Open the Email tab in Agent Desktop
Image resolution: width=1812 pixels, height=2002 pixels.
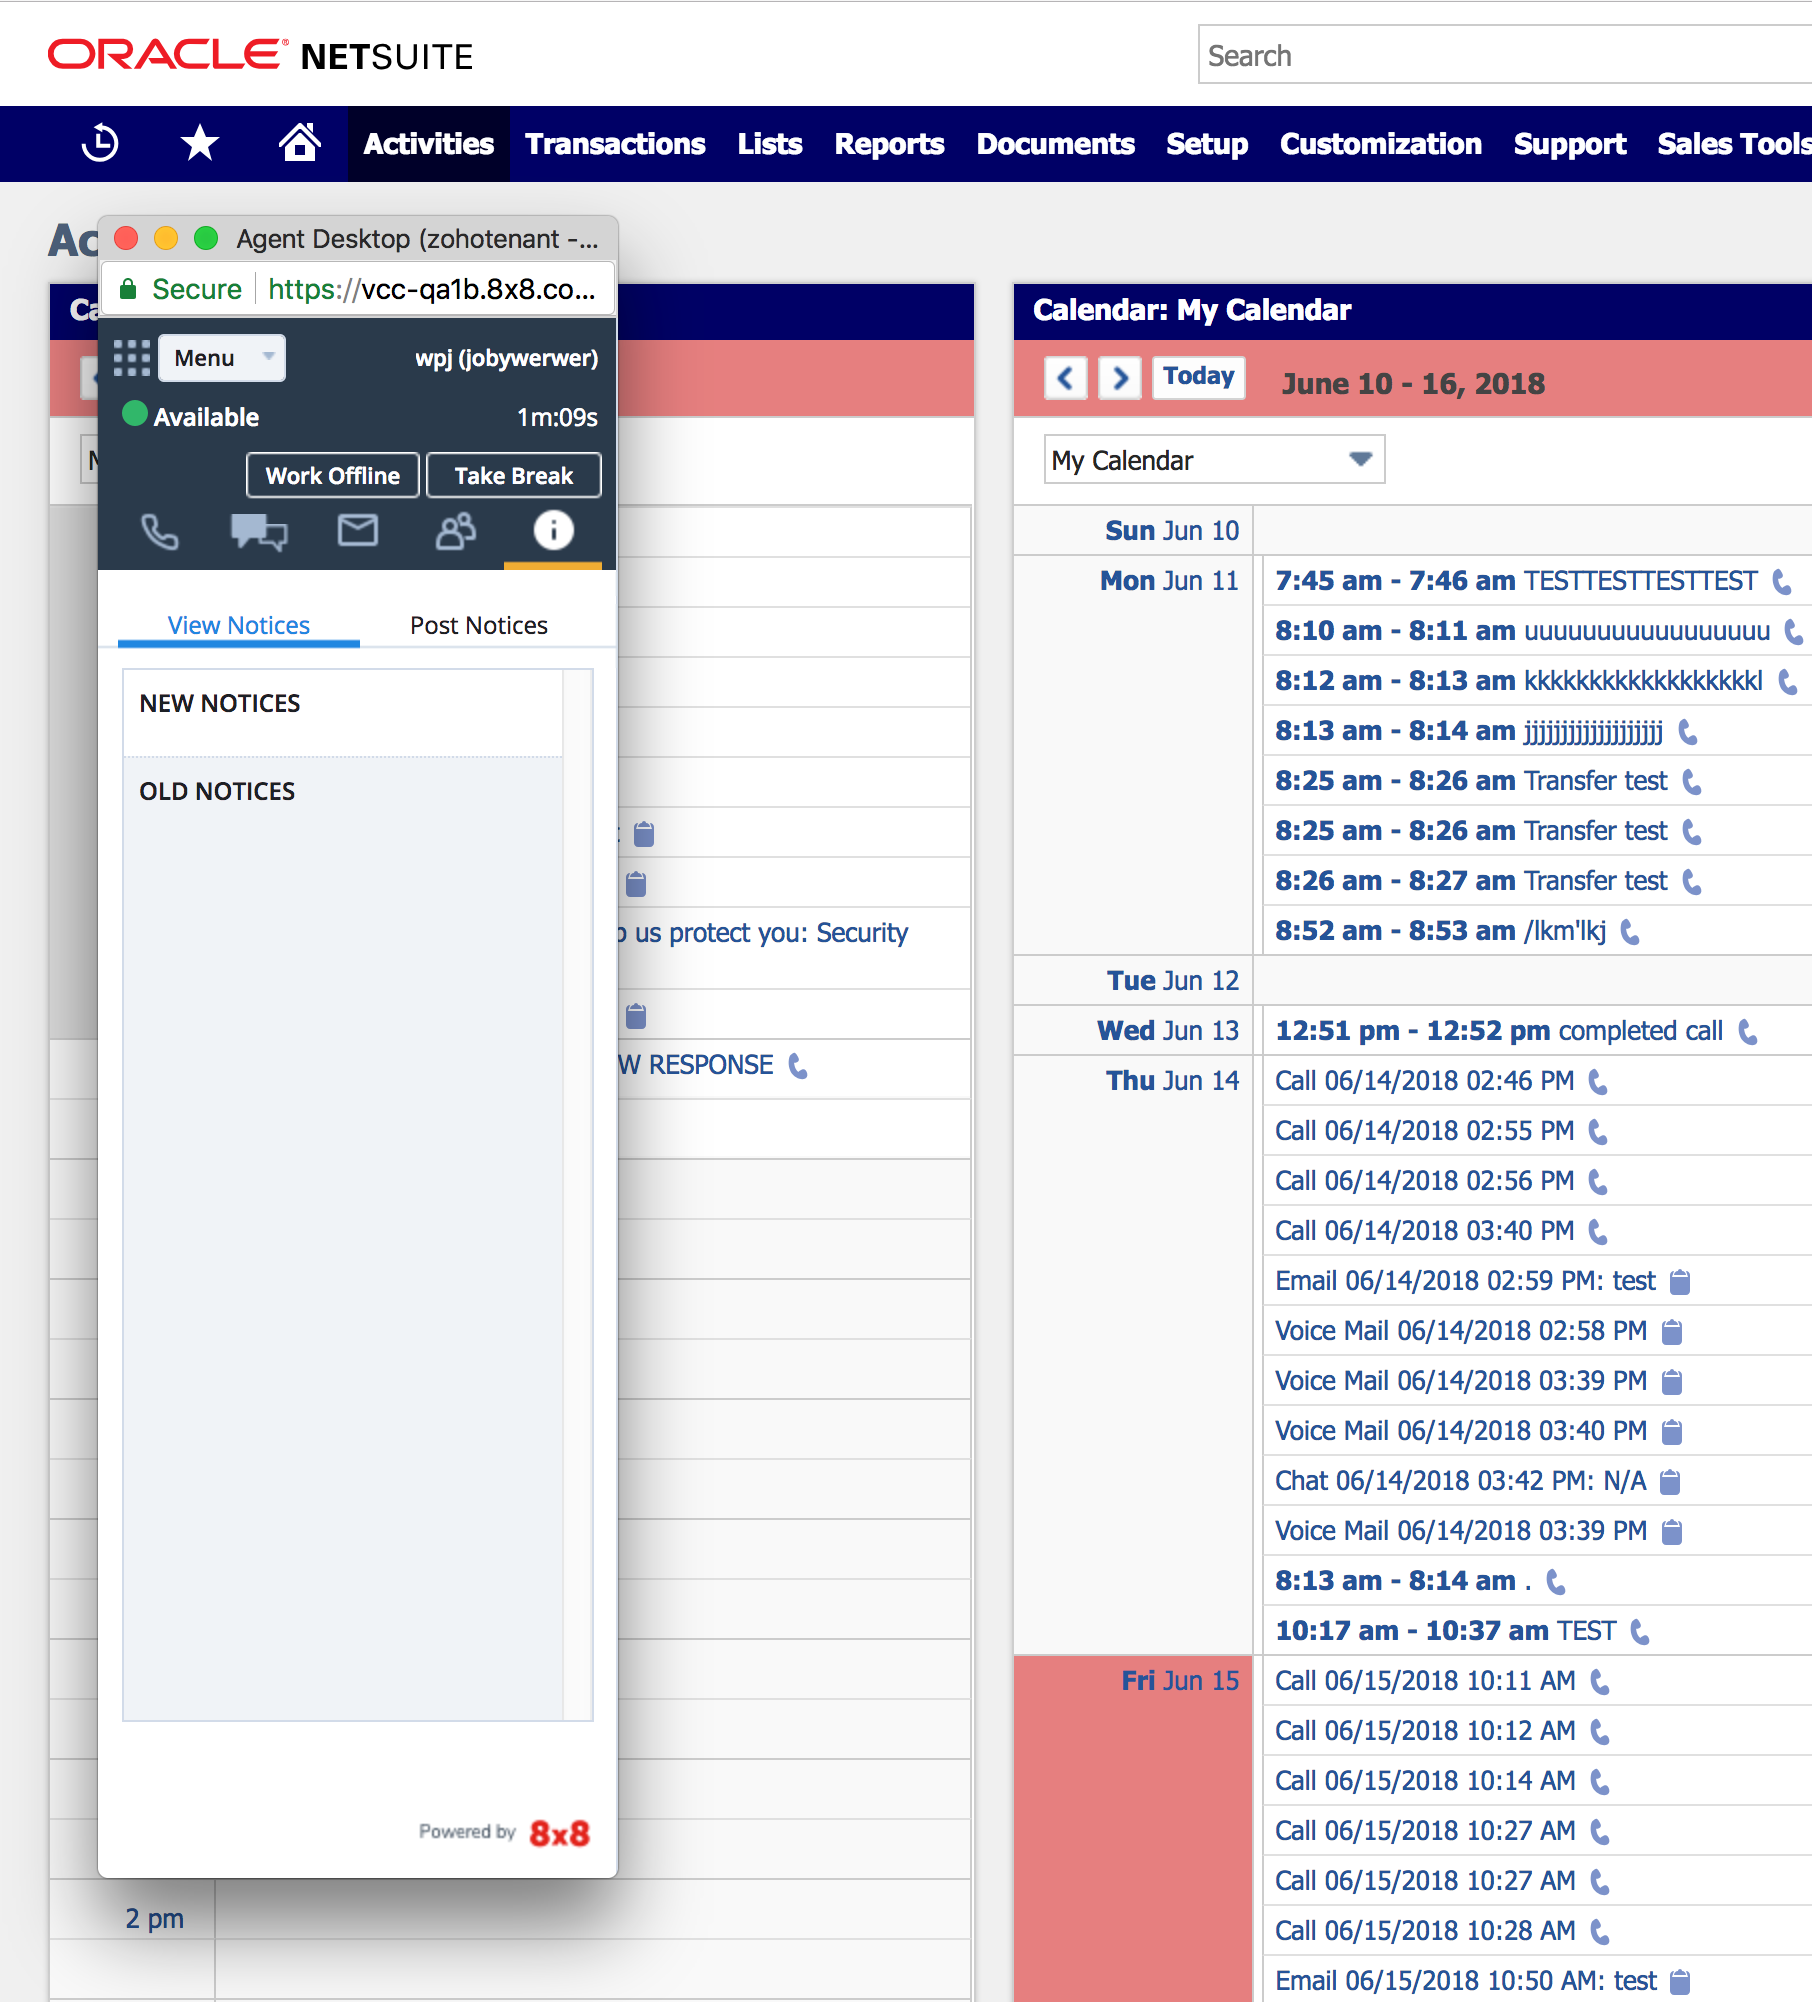(x=357, y=530)
